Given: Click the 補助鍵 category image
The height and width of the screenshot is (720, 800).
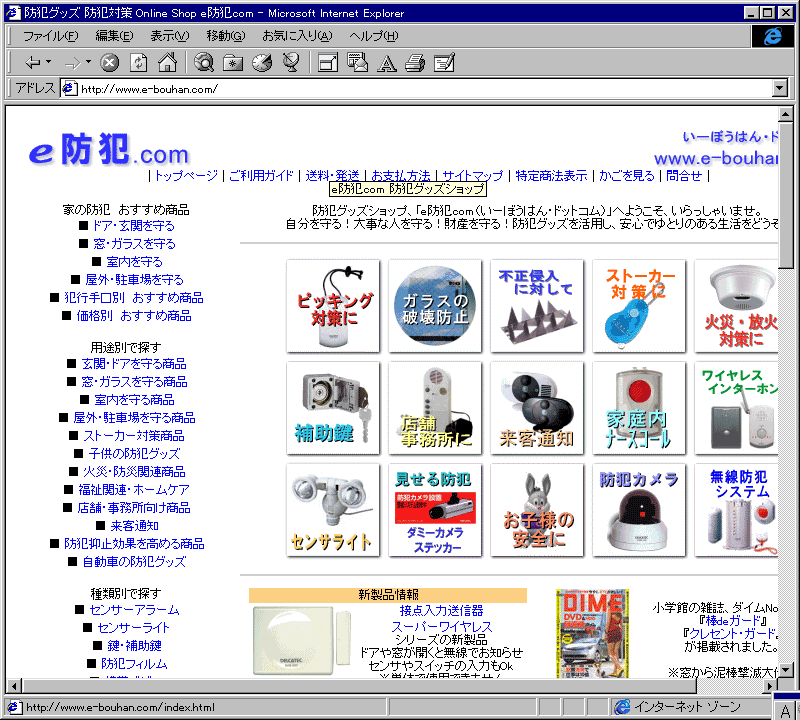Looking at the screenshot, I should coord(333,408).
